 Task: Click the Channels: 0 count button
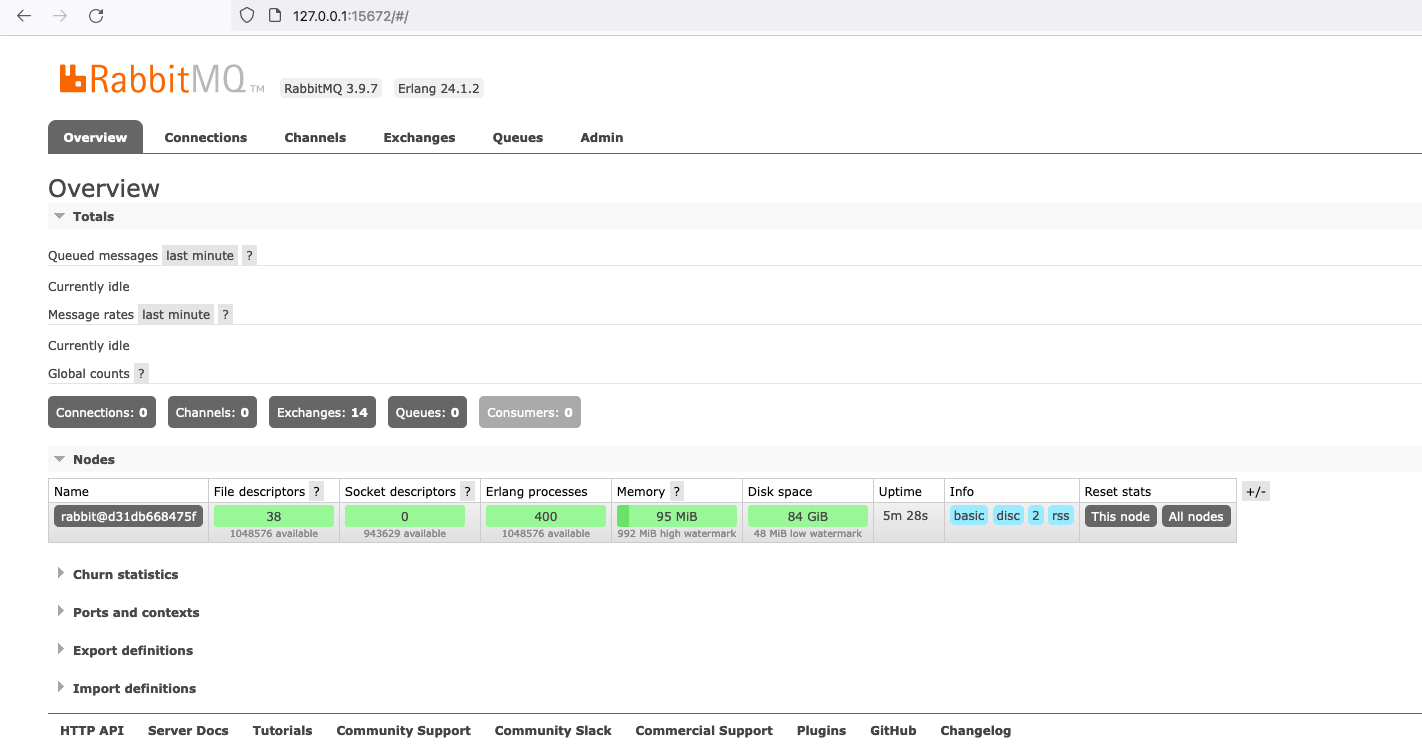212,412
